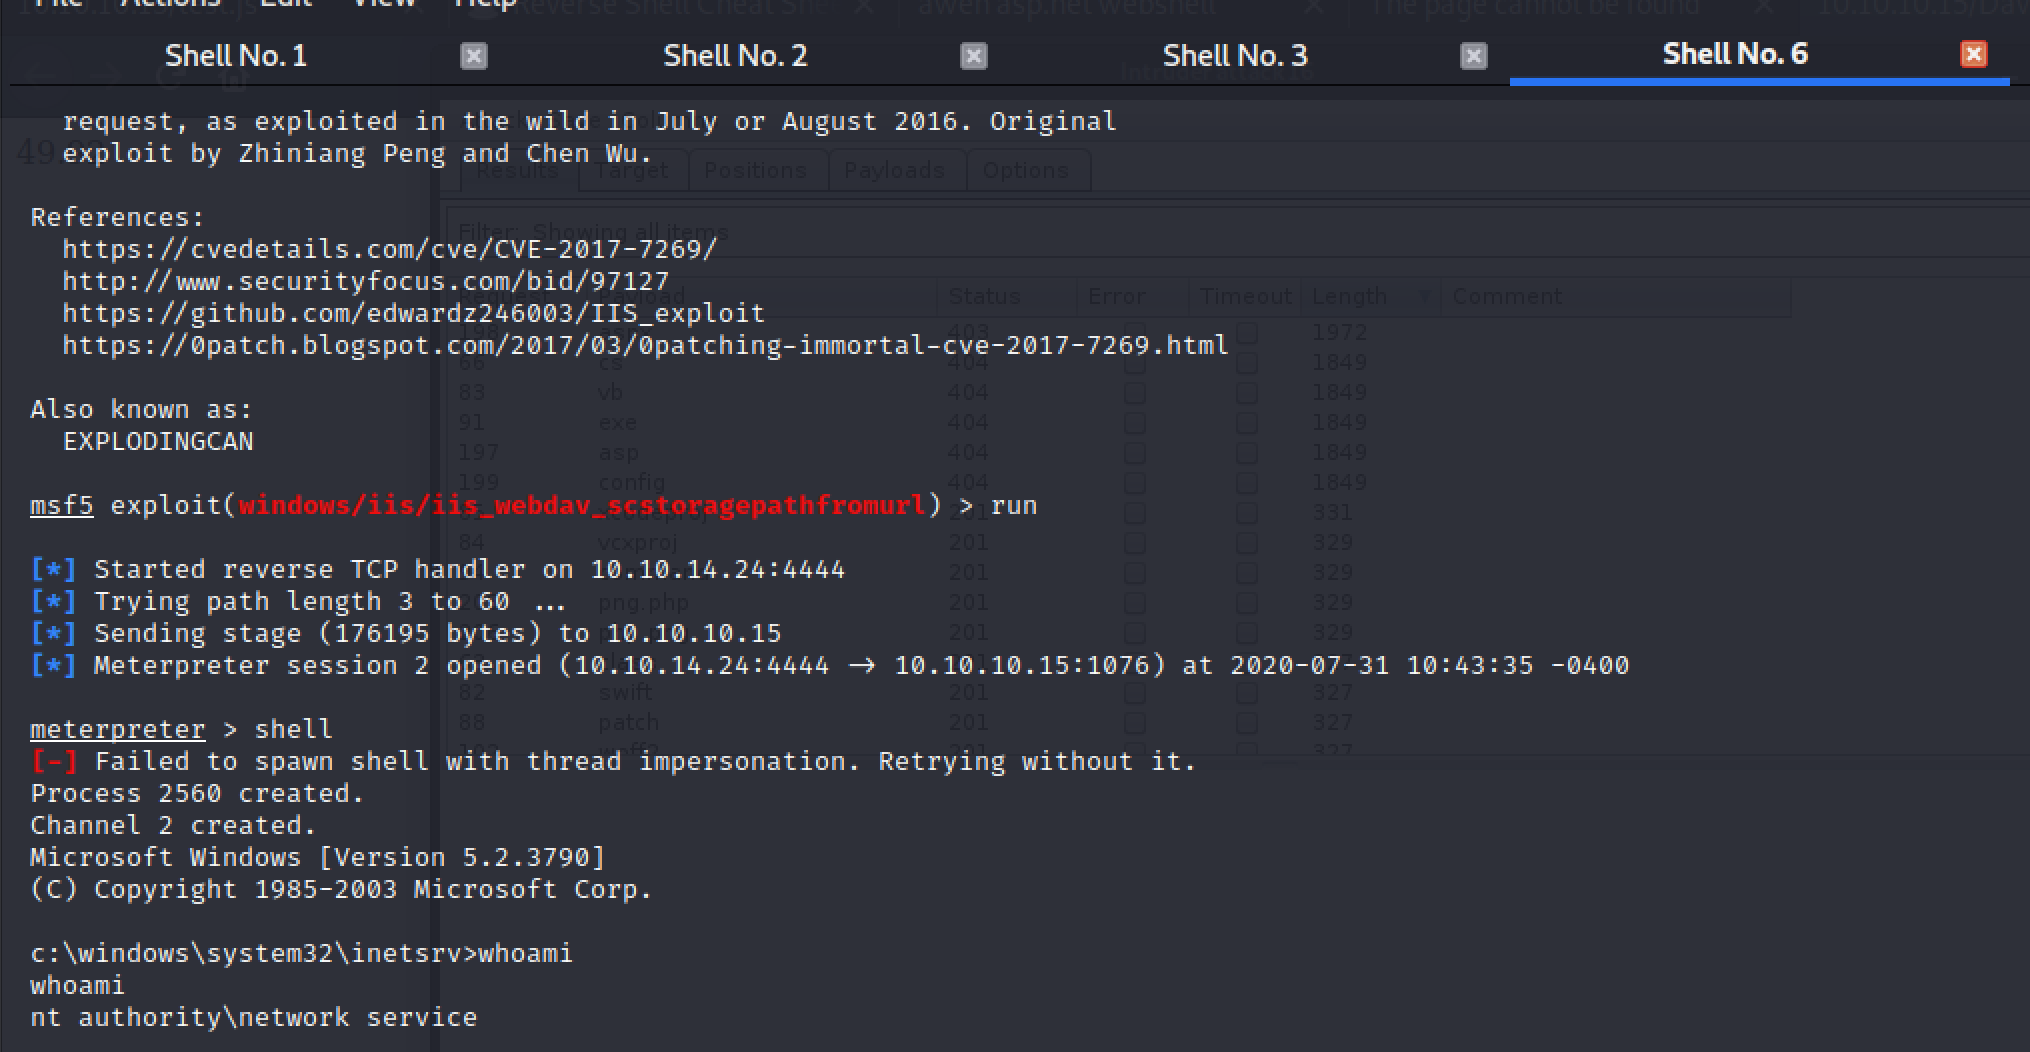2030x1052 pixels.
Task: Click the 'Process 2560 created.' line
Action: pyautogui.click(x=198, y=793)
